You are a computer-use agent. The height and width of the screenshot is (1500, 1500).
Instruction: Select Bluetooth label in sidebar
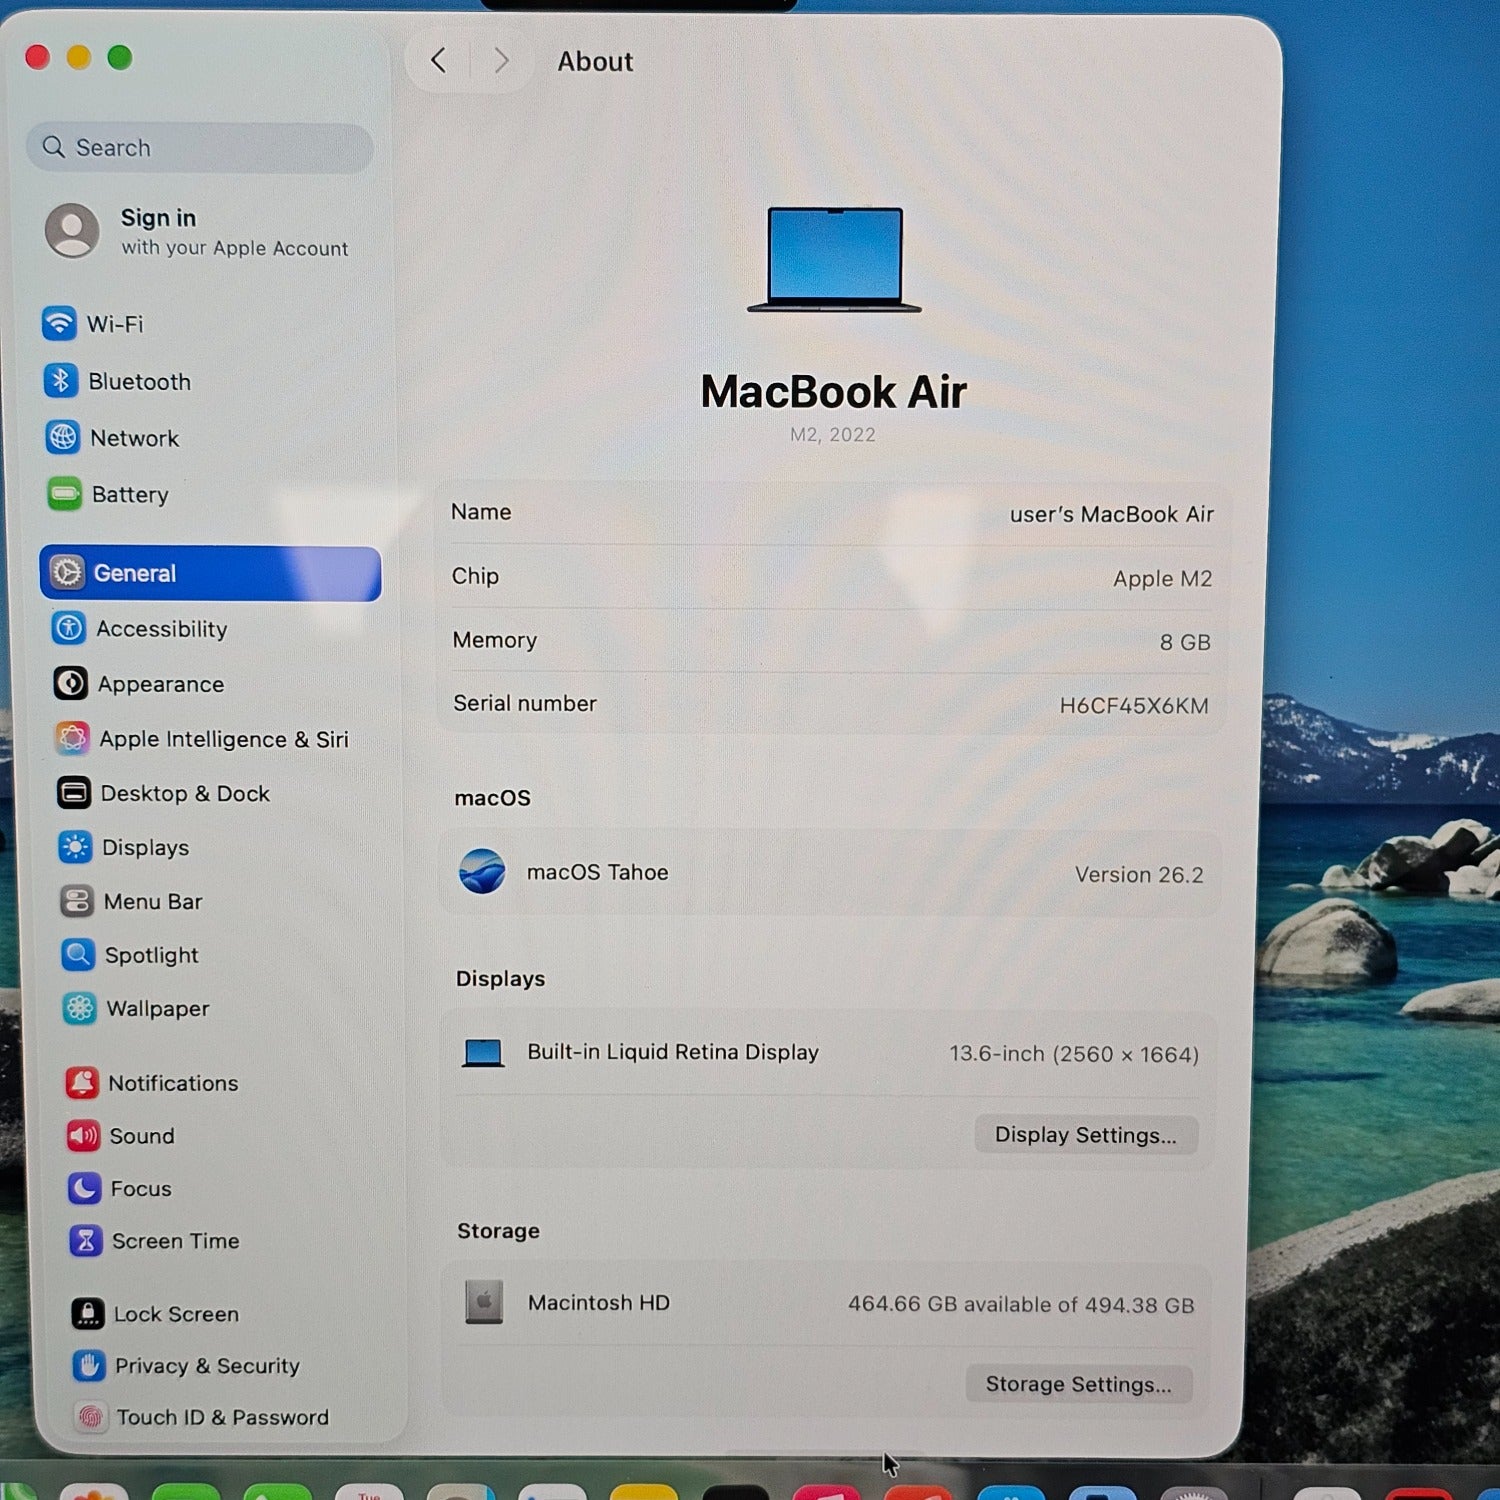(x=139, y=382)
